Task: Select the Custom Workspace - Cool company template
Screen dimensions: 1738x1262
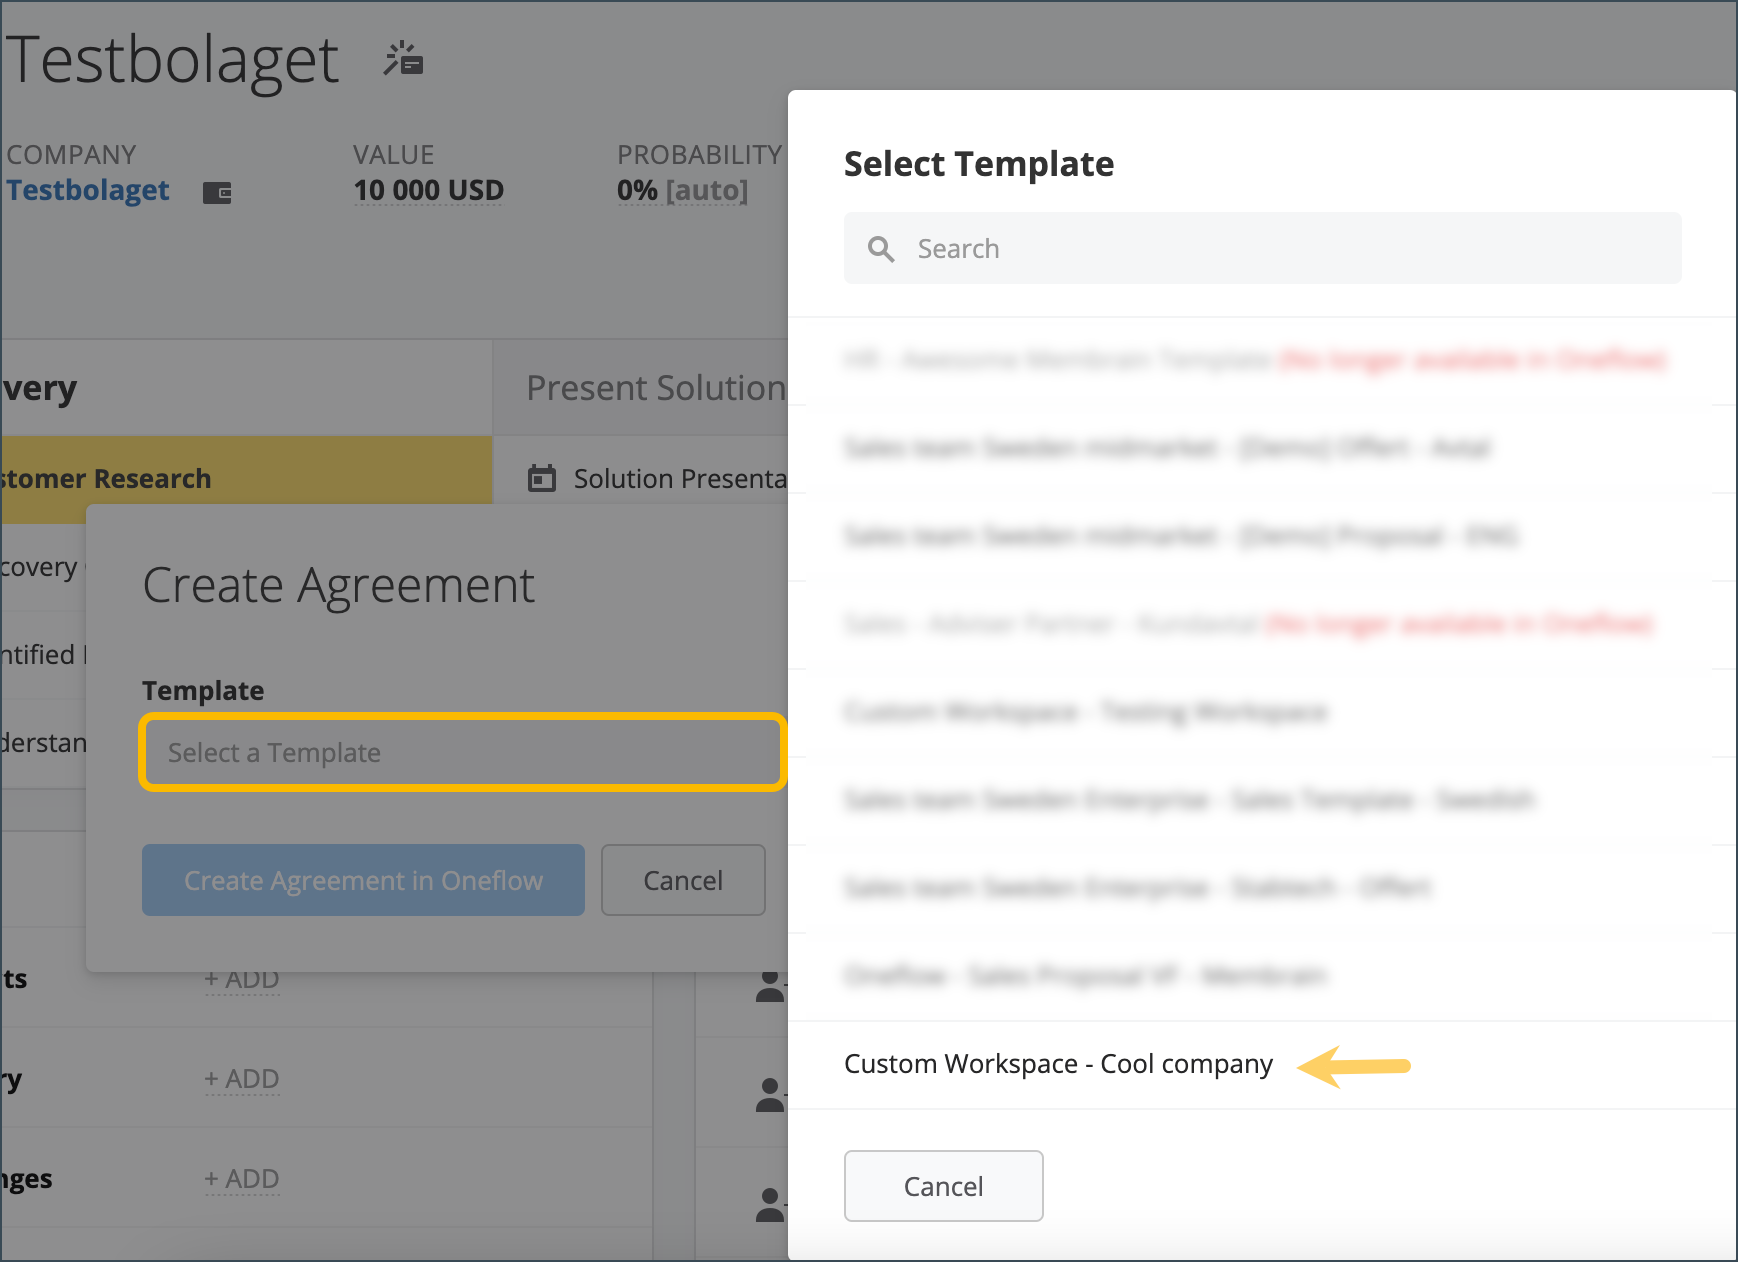Action: (x=1058, y=1064)
